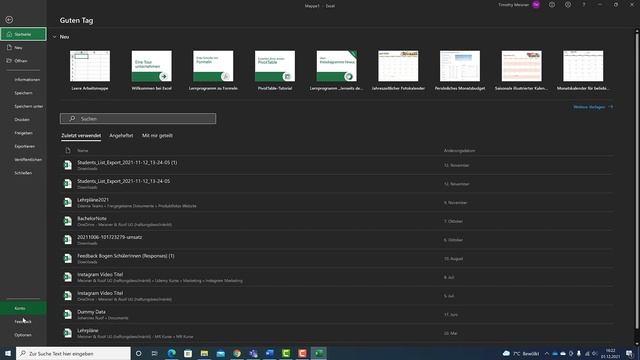Click Schließen in the sidebar
This screenshot has width=640, height=360.
(23, 173)
